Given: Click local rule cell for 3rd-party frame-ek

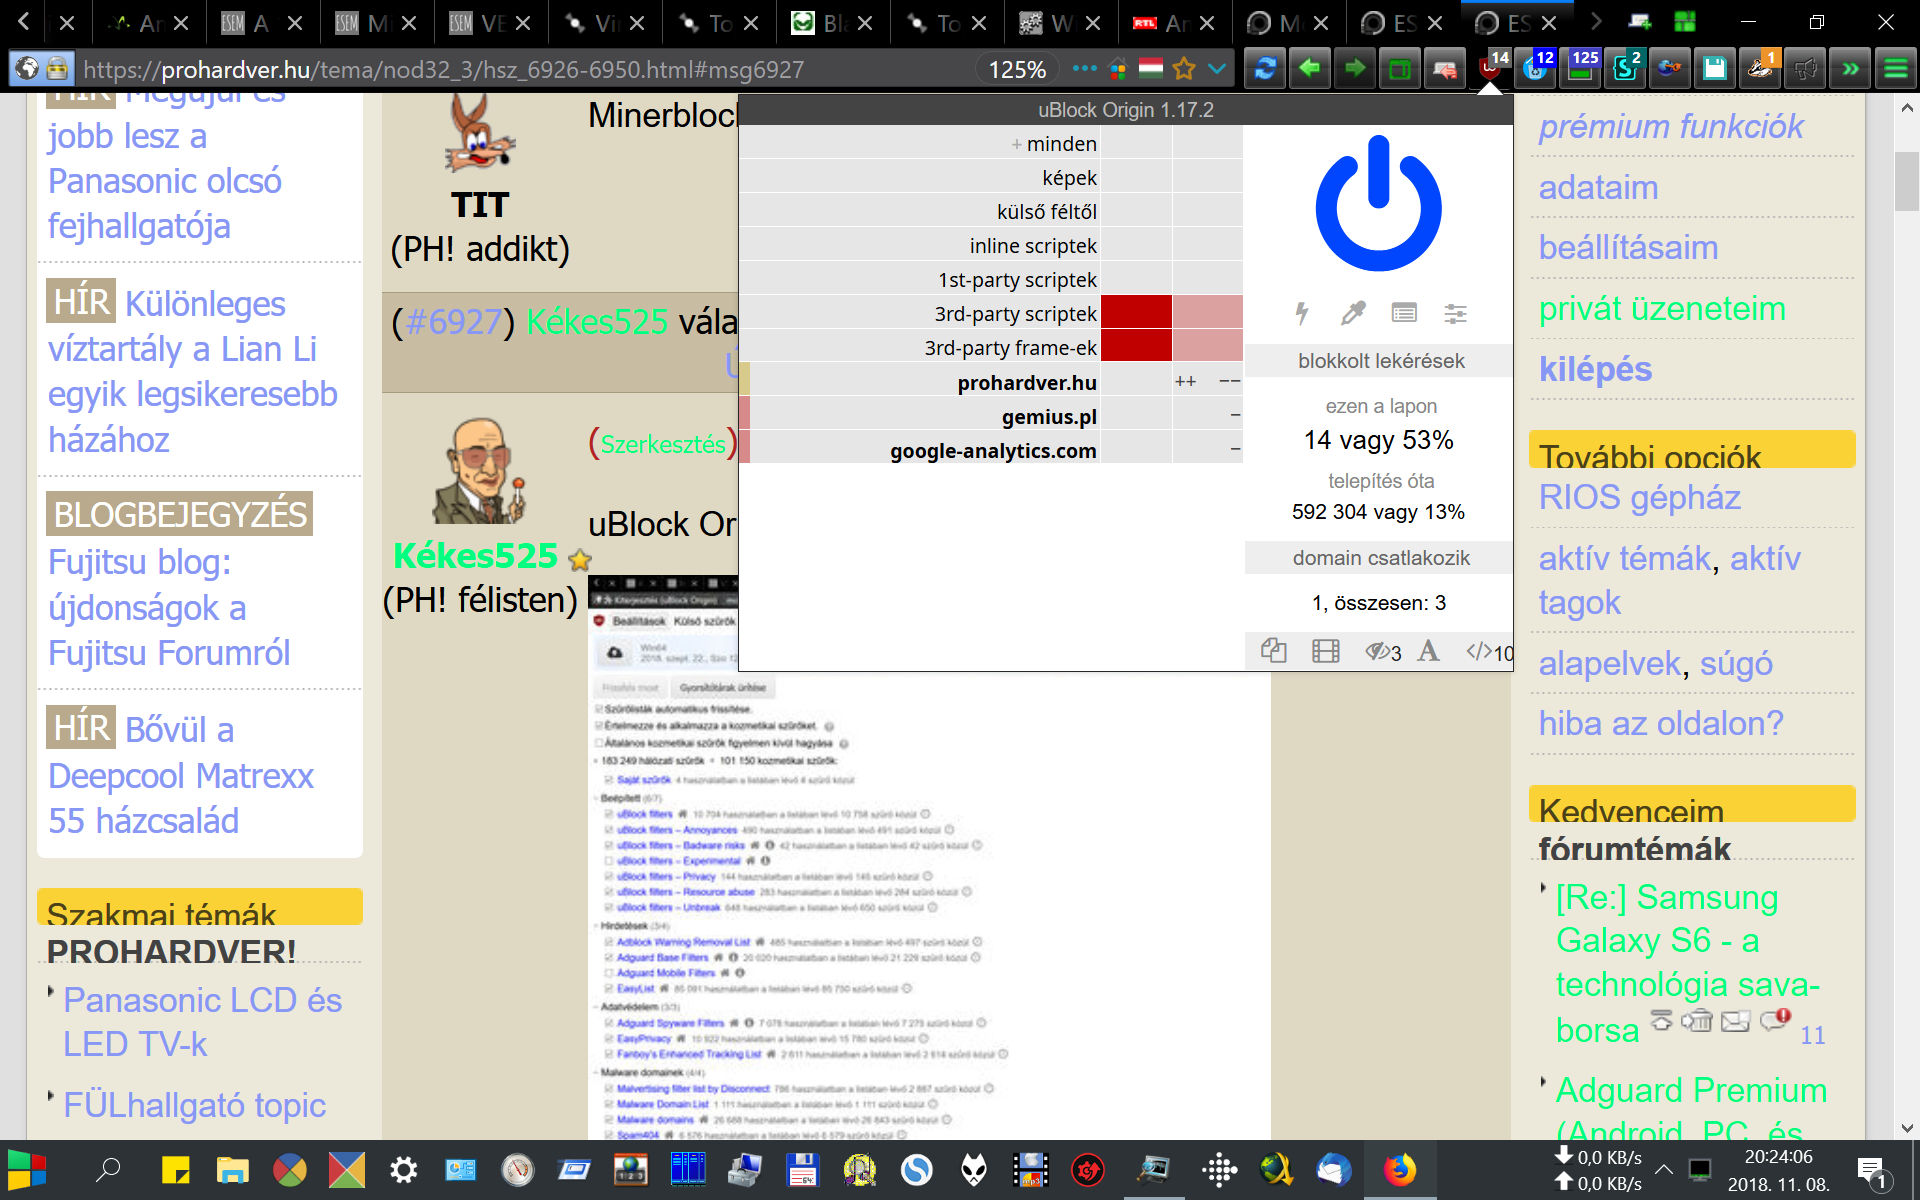Looking at the screenshot, I should point(1207,347).
